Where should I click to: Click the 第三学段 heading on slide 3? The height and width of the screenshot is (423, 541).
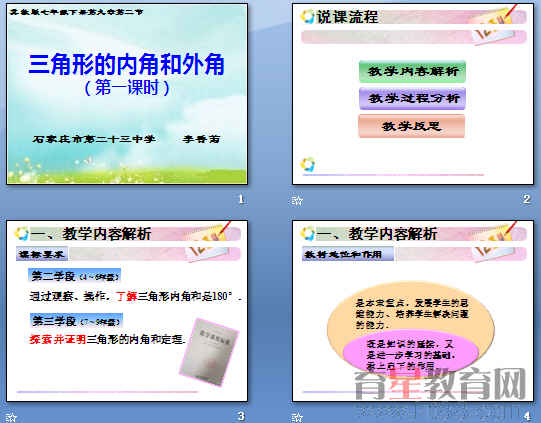[x=76, y=321]
